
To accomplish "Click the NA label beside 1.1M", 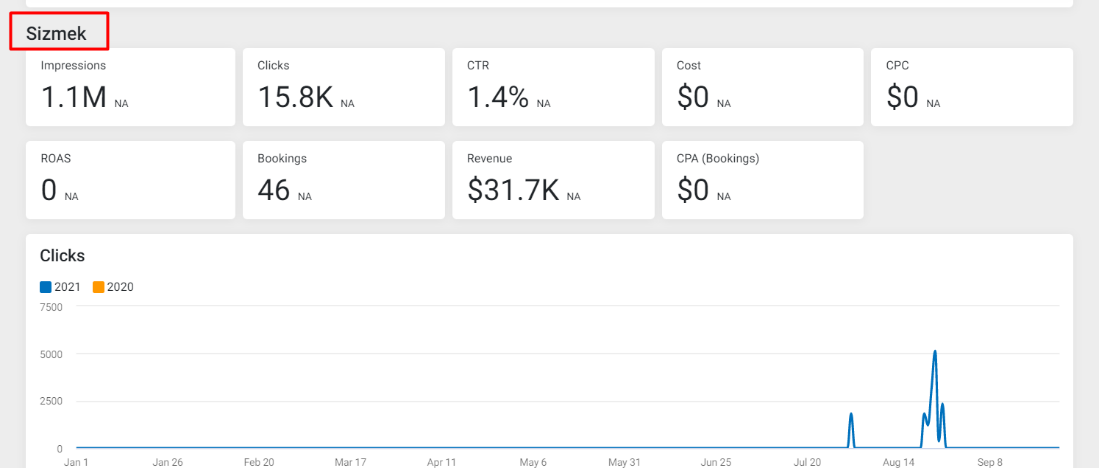I will [121, 104].
